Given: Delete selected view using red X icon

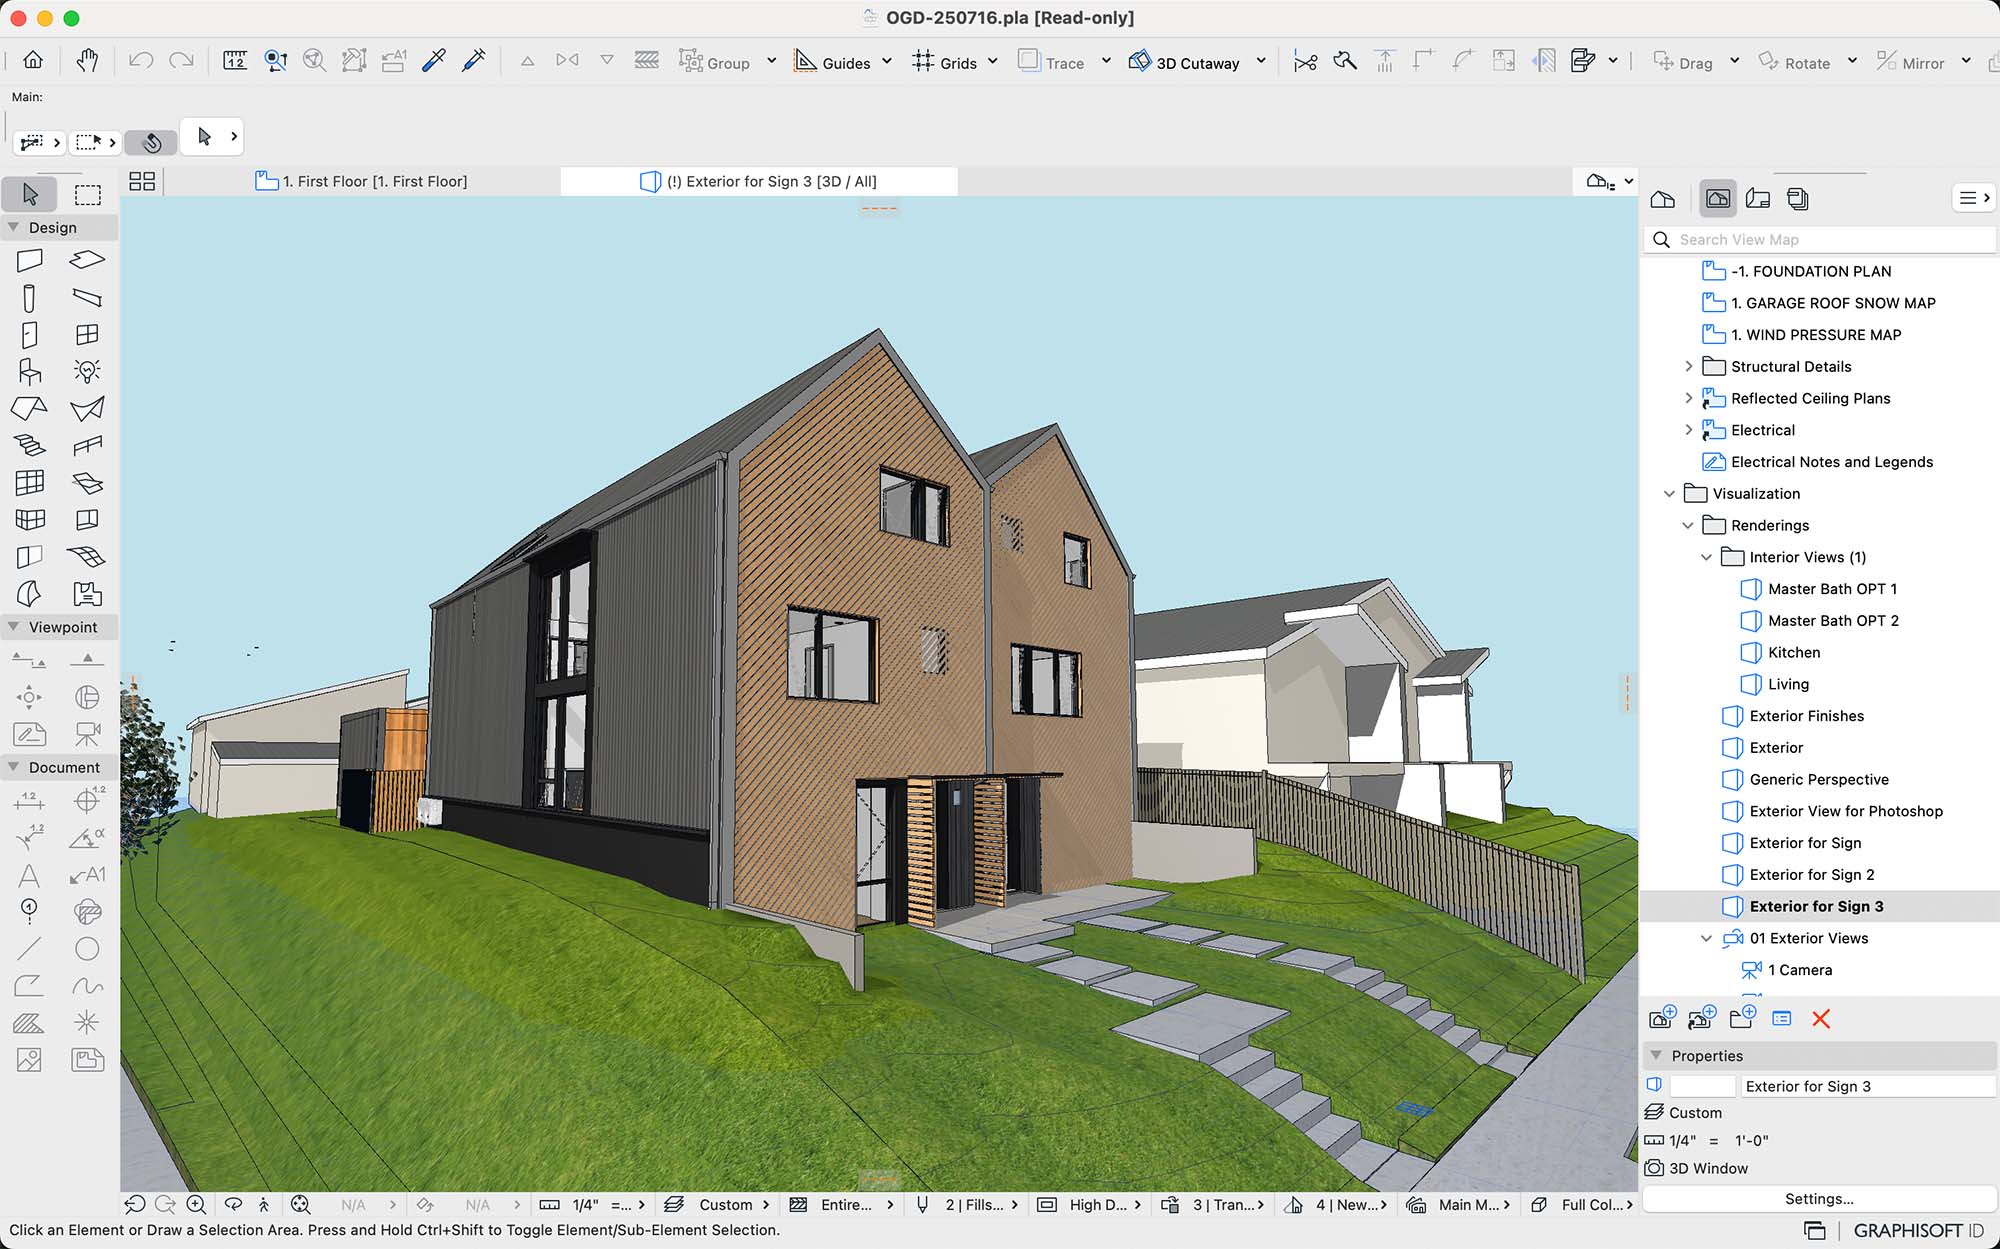Looking at the screenshot, I should click(x=1821, y=1019).
